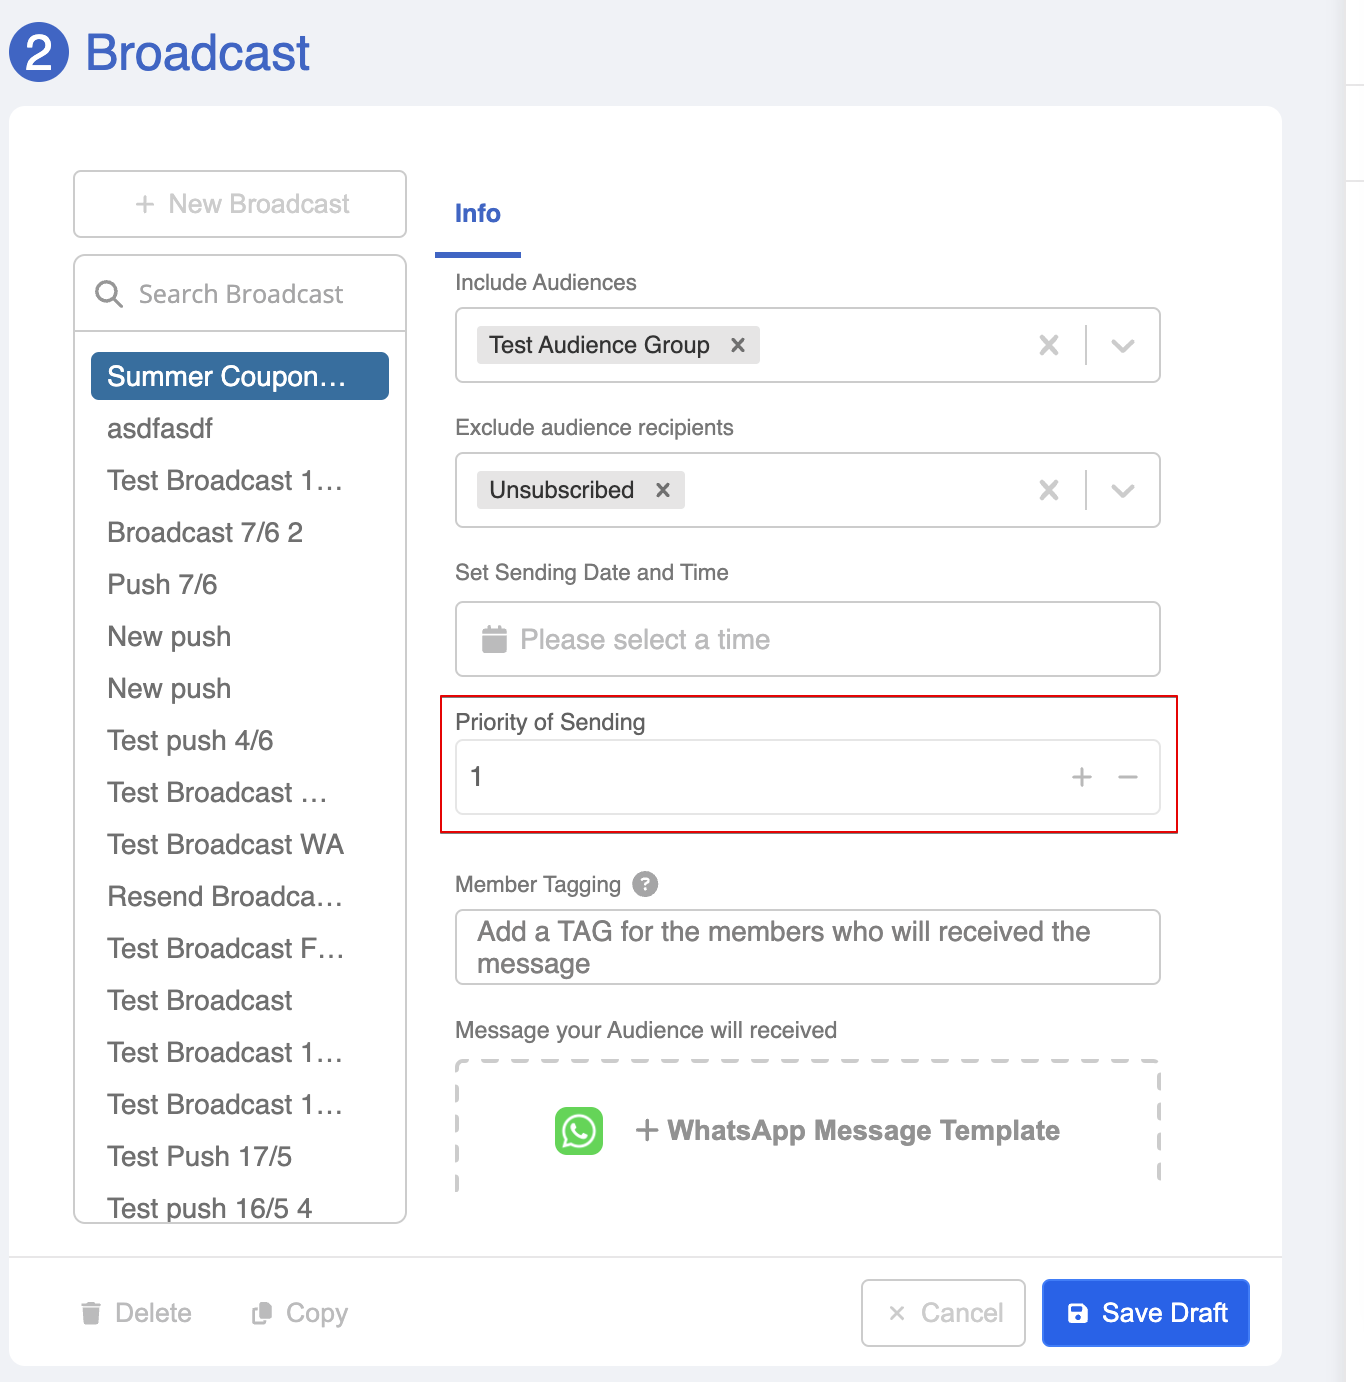1364x1382 pixels.
Task: Click the WhatsApp logo icon
Action: [579, 1131]
